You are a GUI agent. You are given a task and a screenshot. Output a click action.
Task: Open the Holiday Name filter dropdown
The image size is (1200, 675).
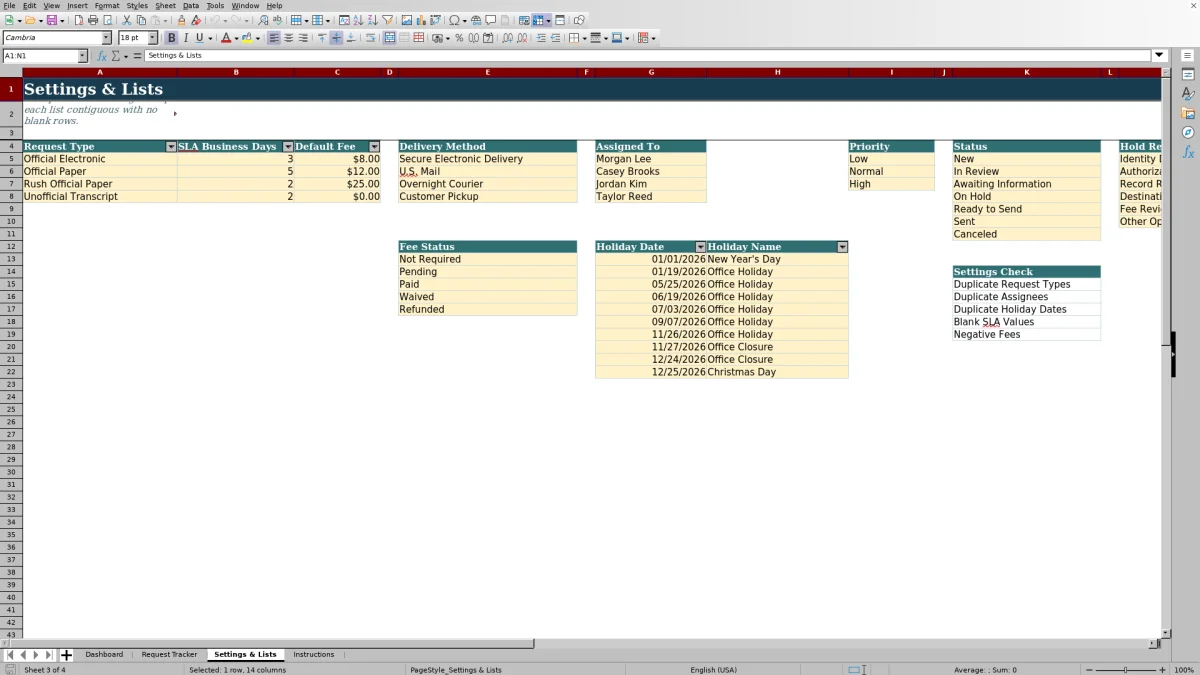(x=842, y=247)
